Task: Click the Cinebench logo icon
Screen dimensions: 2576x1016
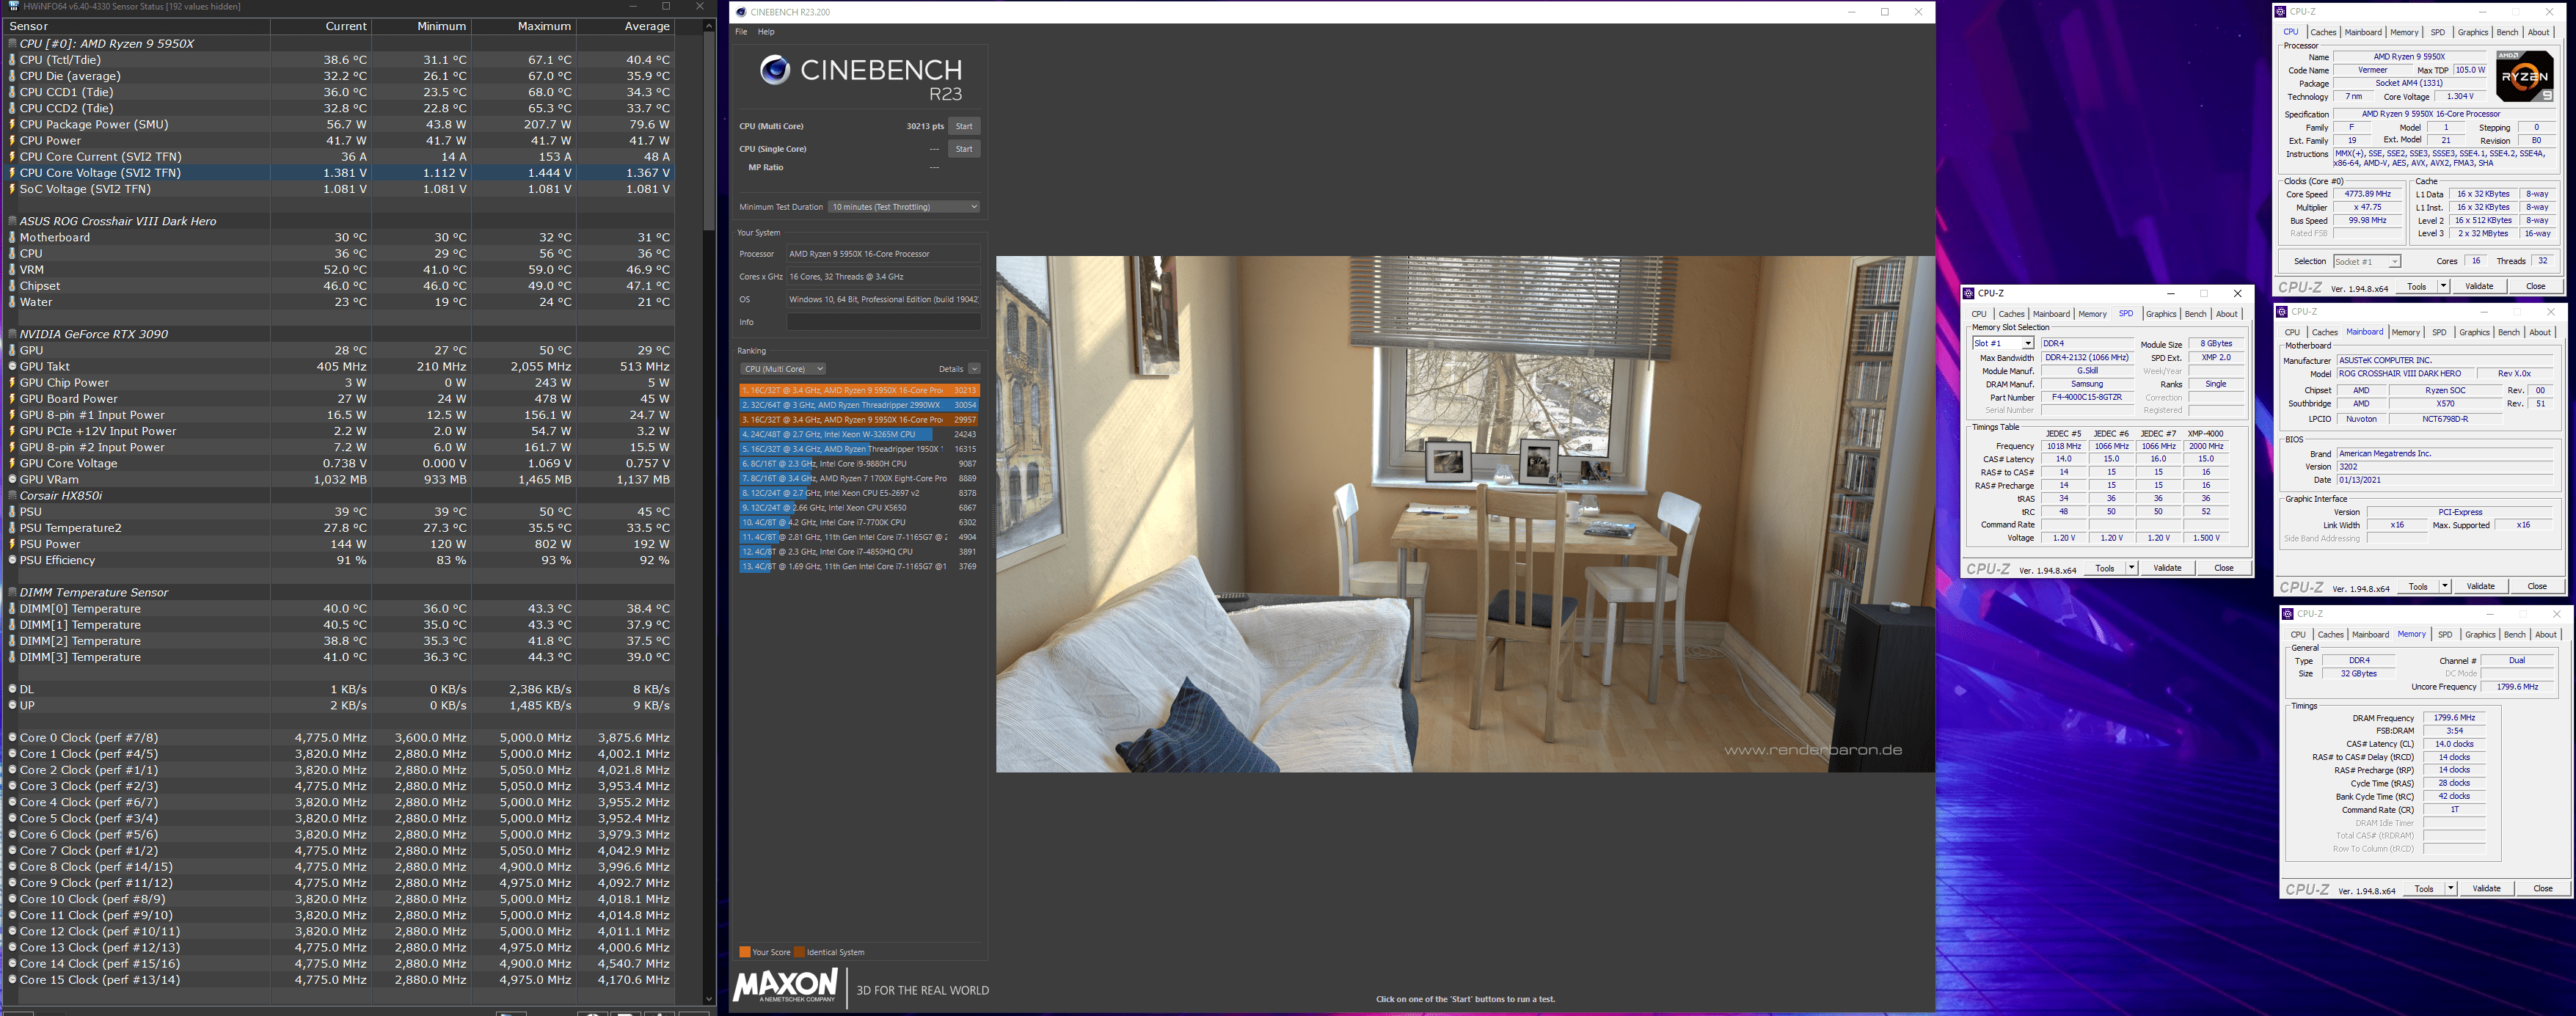Action: [x=775, y=70]
